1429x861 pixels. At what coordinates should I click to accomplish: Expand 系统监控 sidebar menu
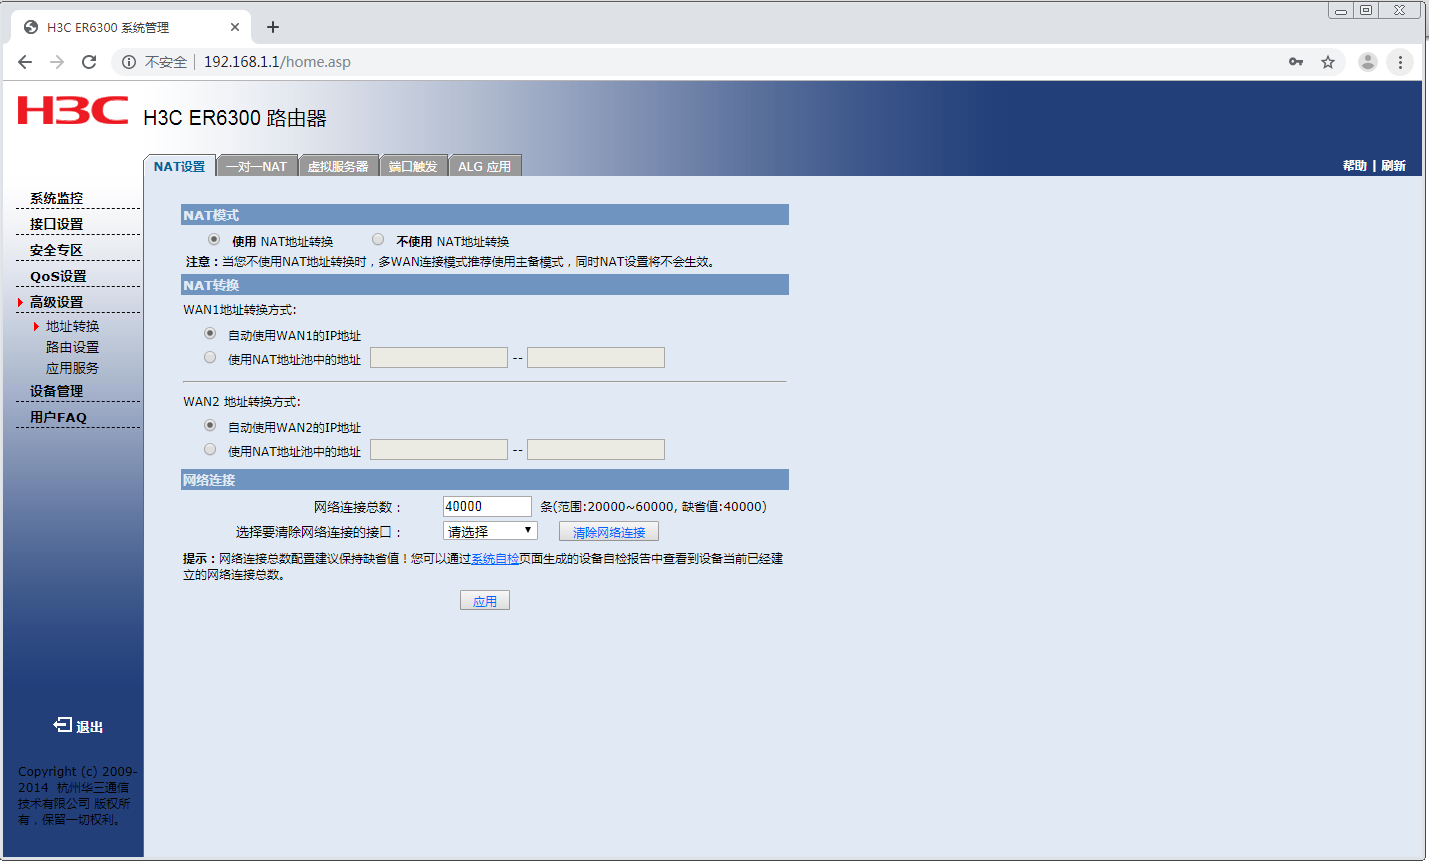coord(56,198)
